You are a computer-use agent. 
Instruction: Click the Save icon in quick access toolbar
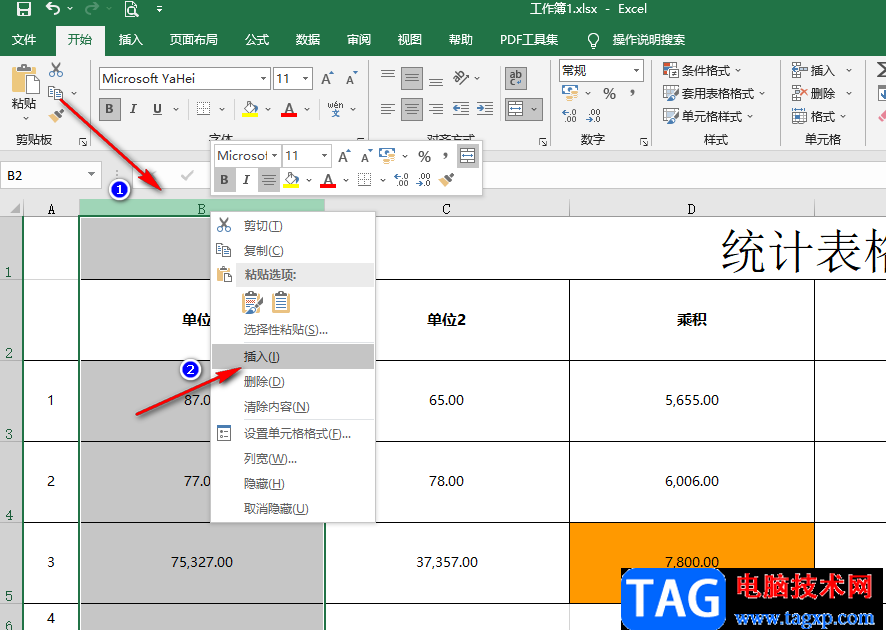coord(24,8)
